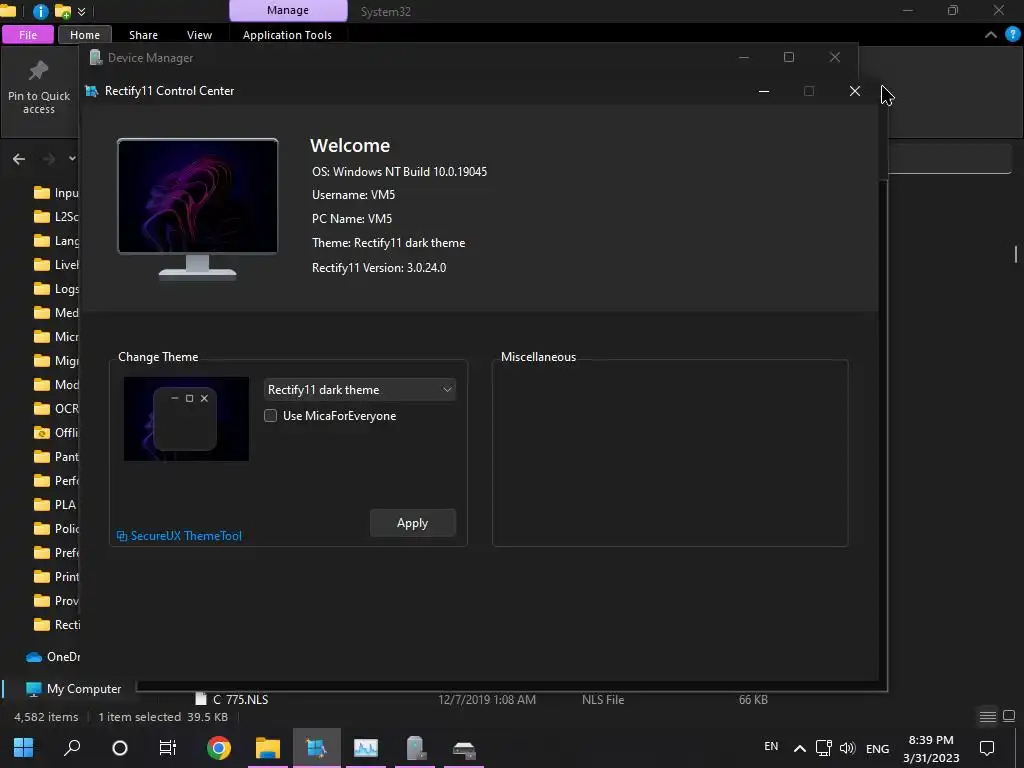Click the Explorer vertical scrollbar thumb

[1016, 253]
